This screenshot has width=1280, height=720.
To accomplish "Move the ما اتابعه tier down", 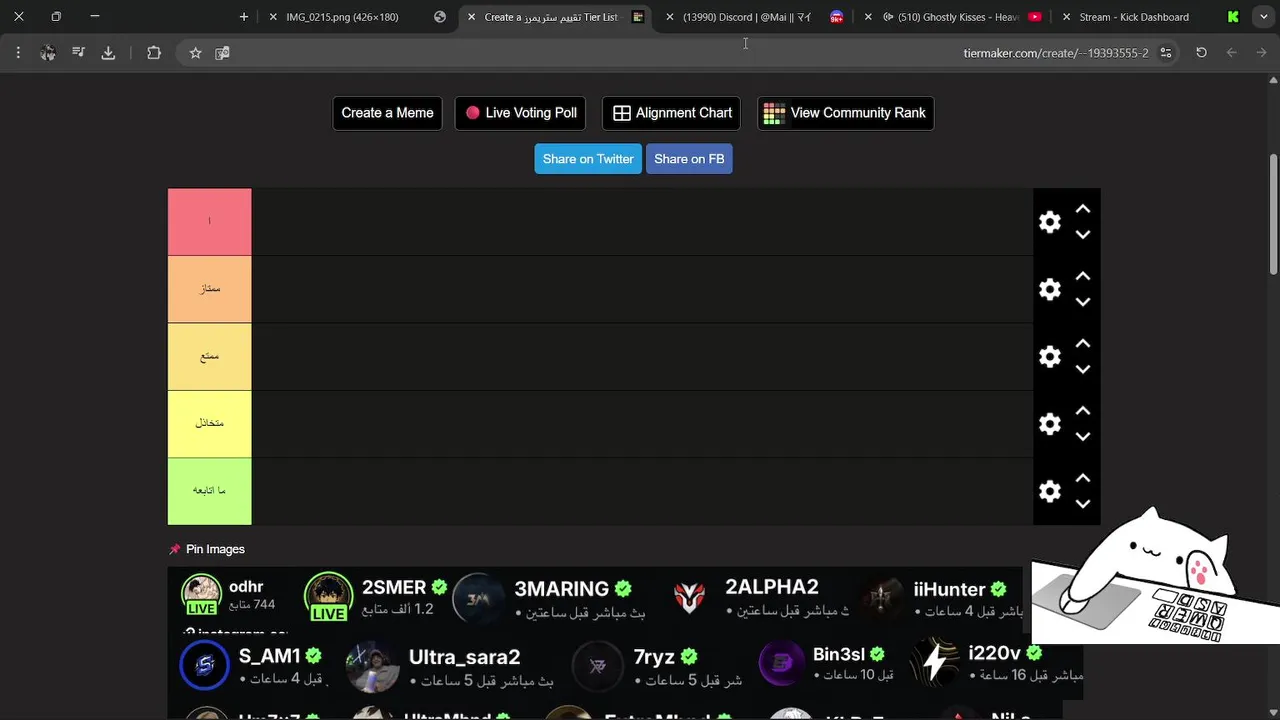I will [1082, 504].
